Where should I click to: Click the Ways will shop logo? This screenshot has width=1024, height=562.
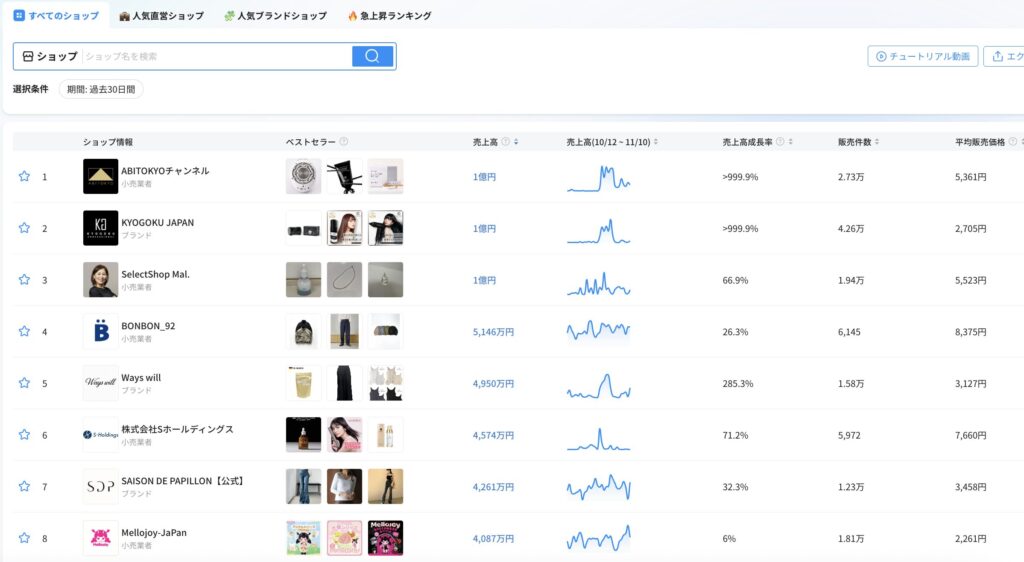[x=100, y=383]
